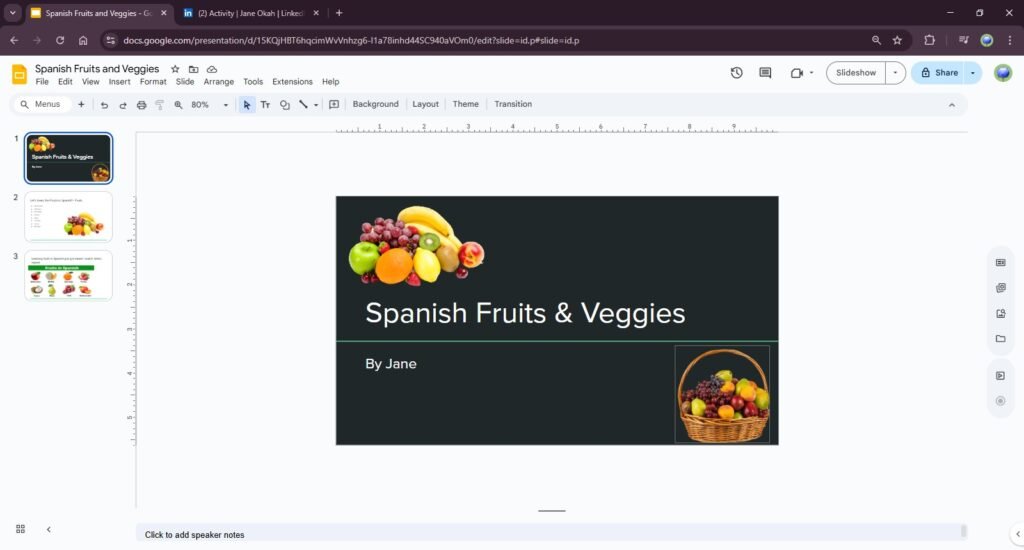Click the add comment toolbar icon
The height and width of the screenshot is (550, 1024).
334,105
